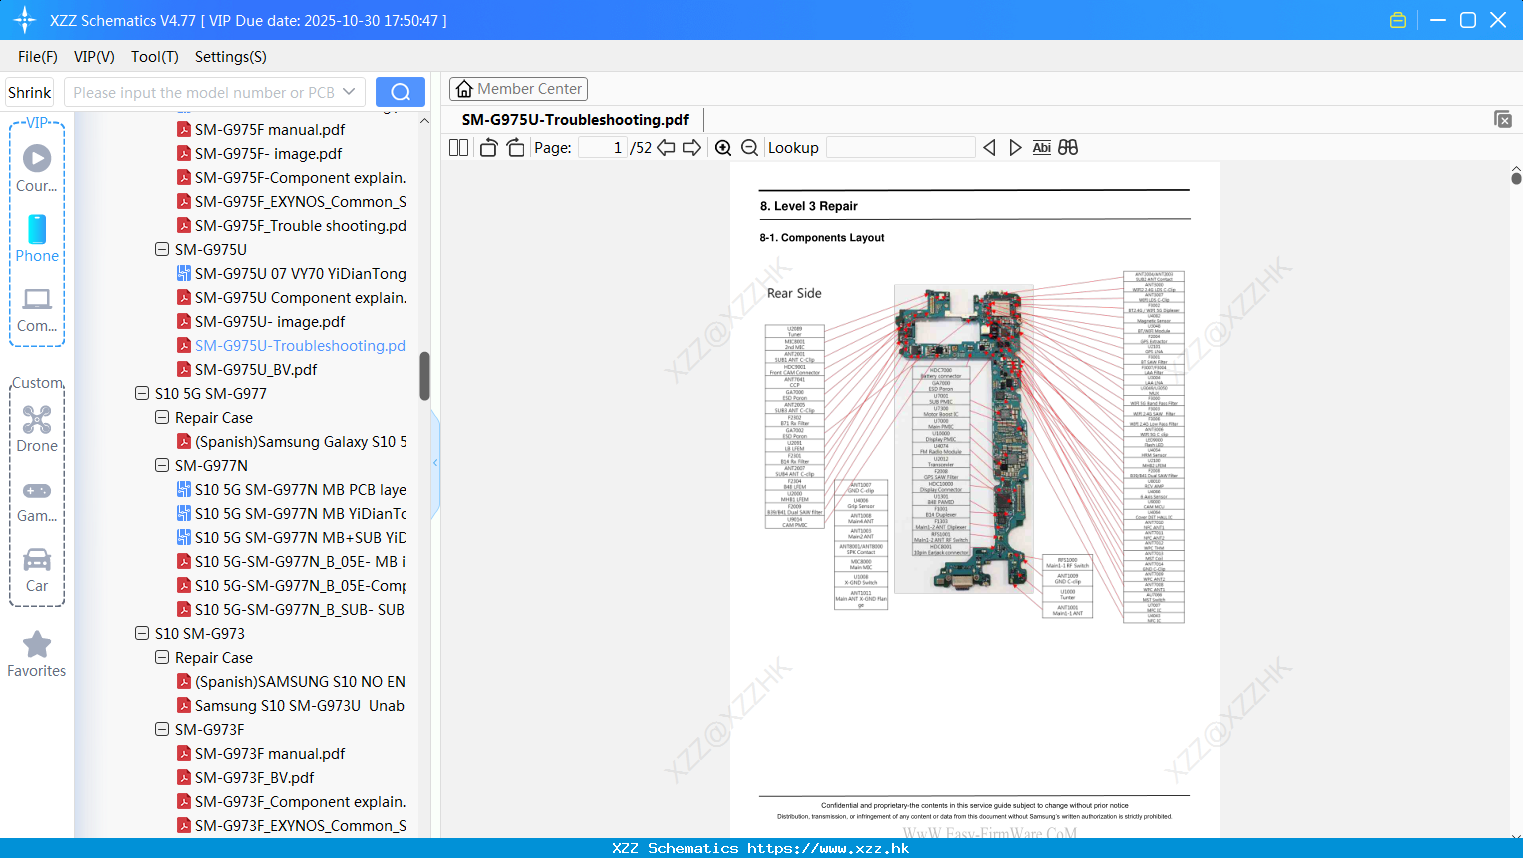Select the Computer category icon
This screenshot has width=1523, height=858.
[37, 309]
